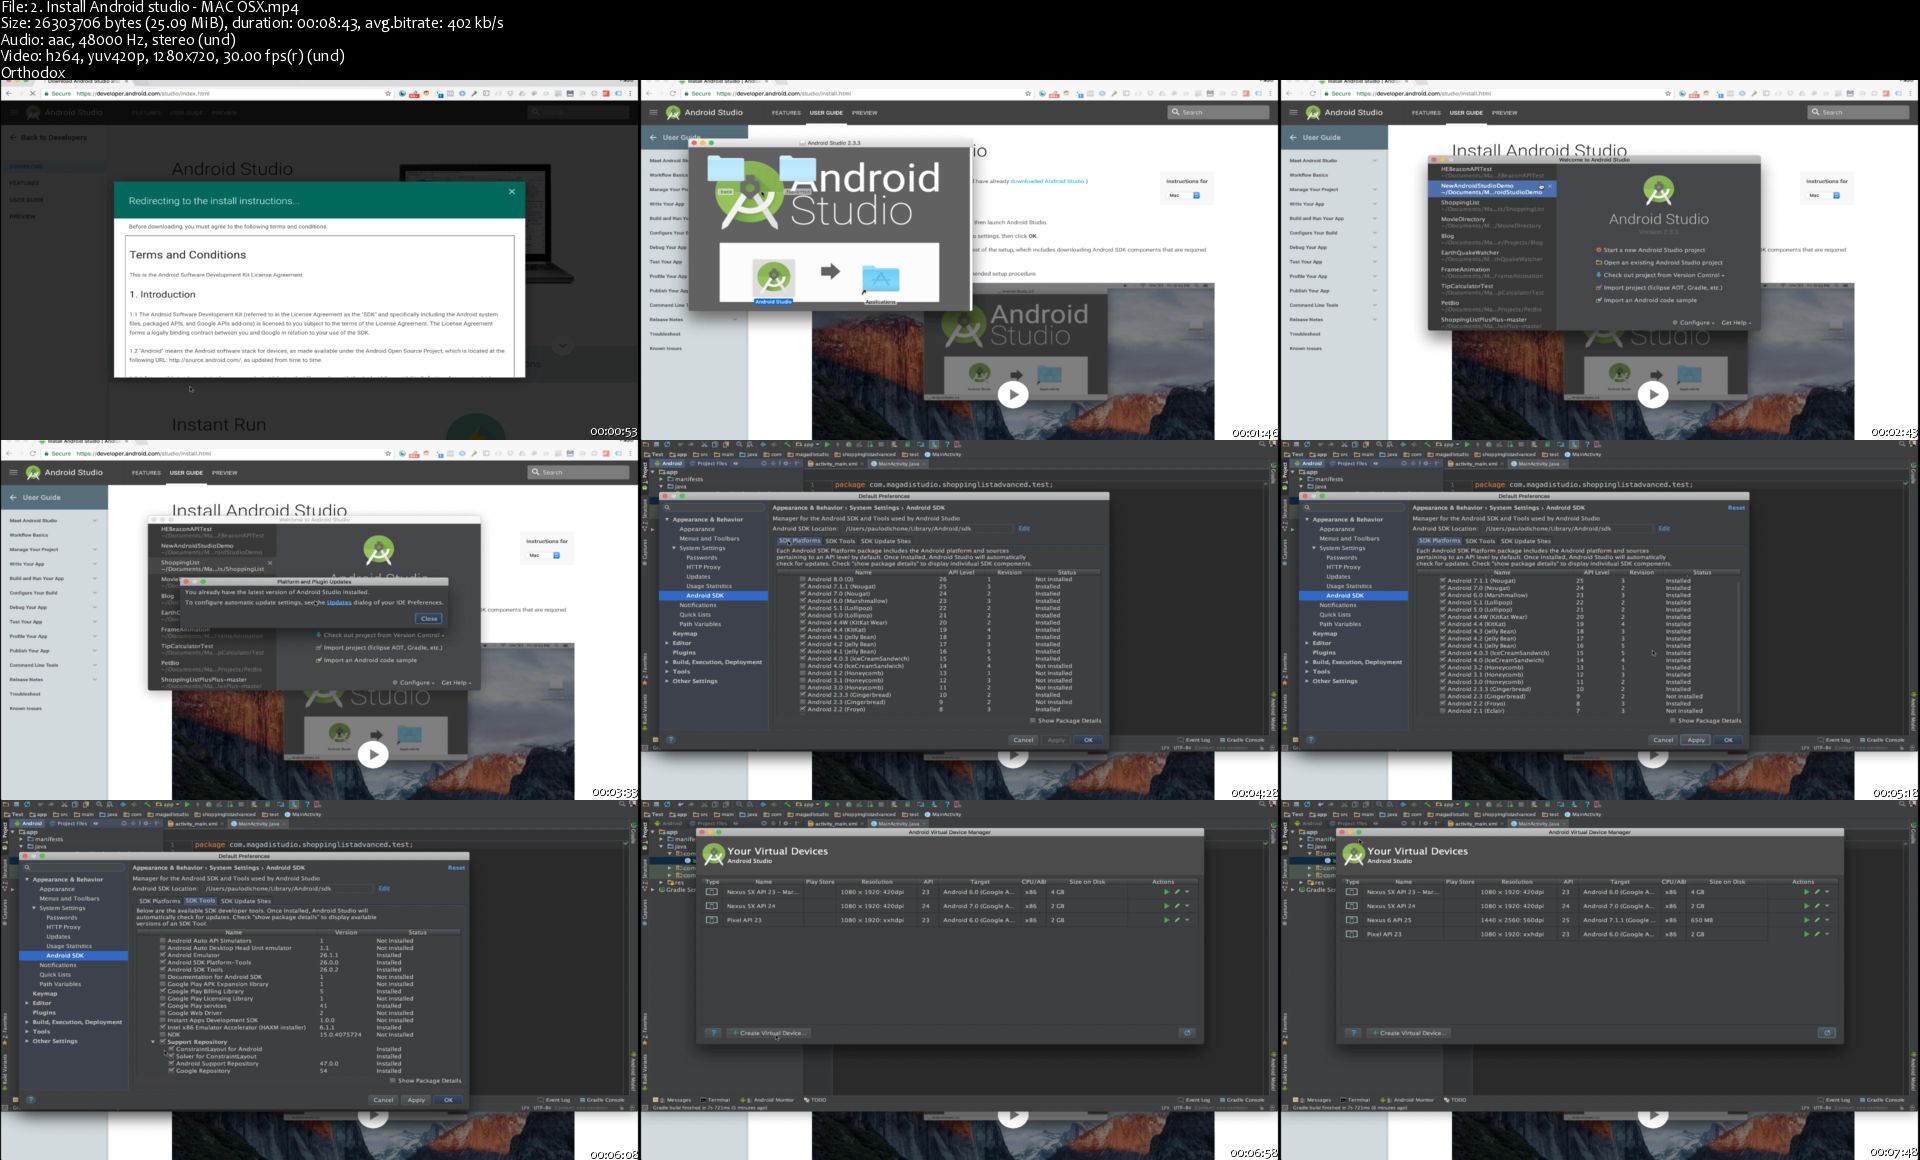Launch Nexus 6 API 25 emulator play icon
The height and width of the screenshot is (1160, 1920).
tap(1806, 920)
